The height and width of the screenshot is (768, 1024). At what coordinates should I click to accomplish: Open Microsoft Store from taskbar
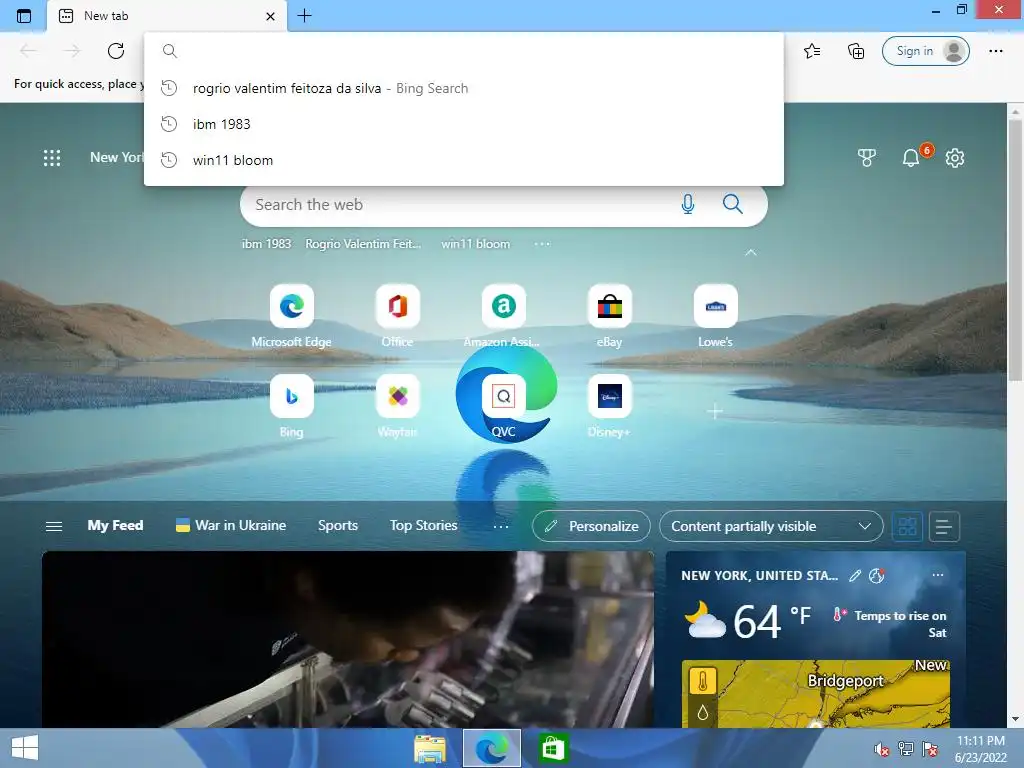pyautogui.click(x=553, y=748)
